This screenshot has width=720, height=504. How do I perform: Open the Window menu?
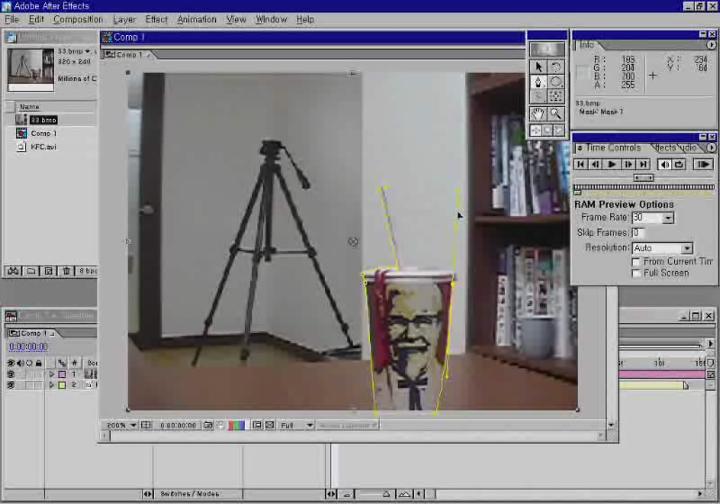[271, 19]
